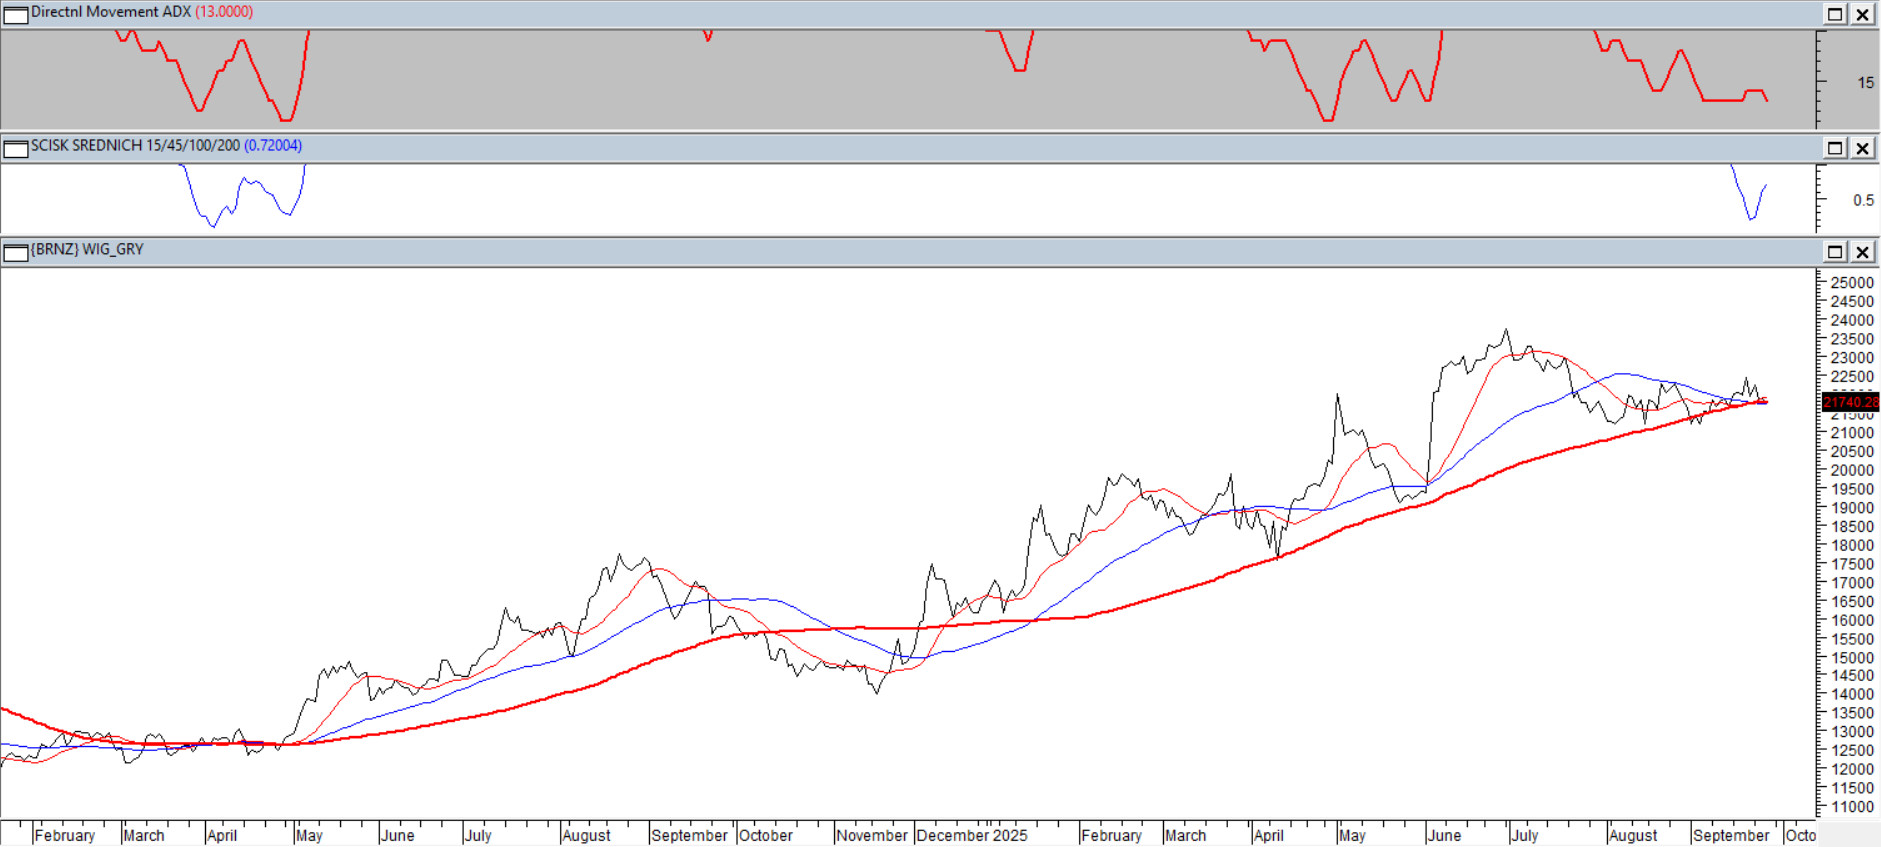Click the ADX value readout 13.0000
Viewport: 1881px width, 847px height.
click(224, 12)
